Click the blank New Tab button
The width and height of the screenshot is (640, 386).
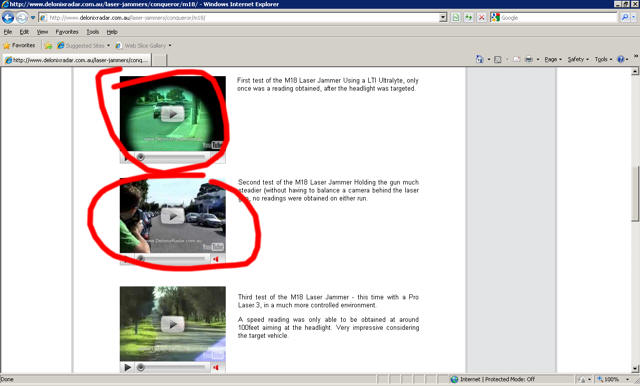click(x=159, y=60)
